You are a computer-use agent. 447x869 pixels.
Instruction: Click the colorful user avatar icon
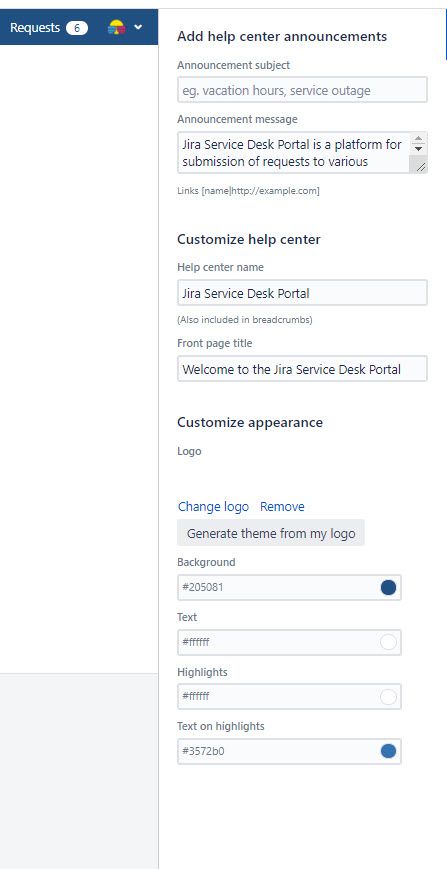point(116,27)
